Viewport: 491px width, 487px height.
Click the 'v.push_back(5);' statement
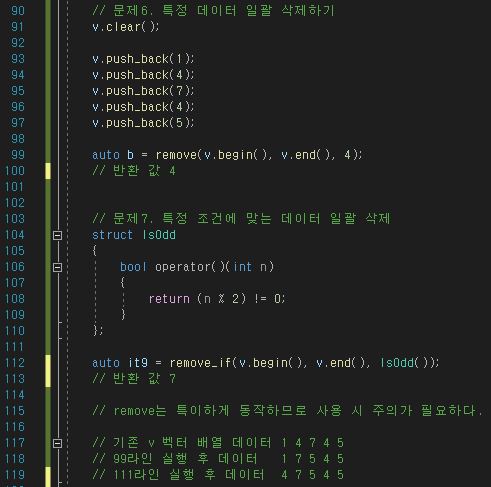(143, 123)
